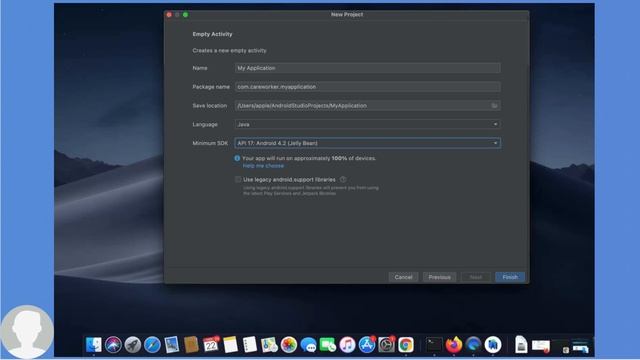This screenshot has height=360, width=640.
Task: Click the Previous button
Action: (x=440, y=277)
